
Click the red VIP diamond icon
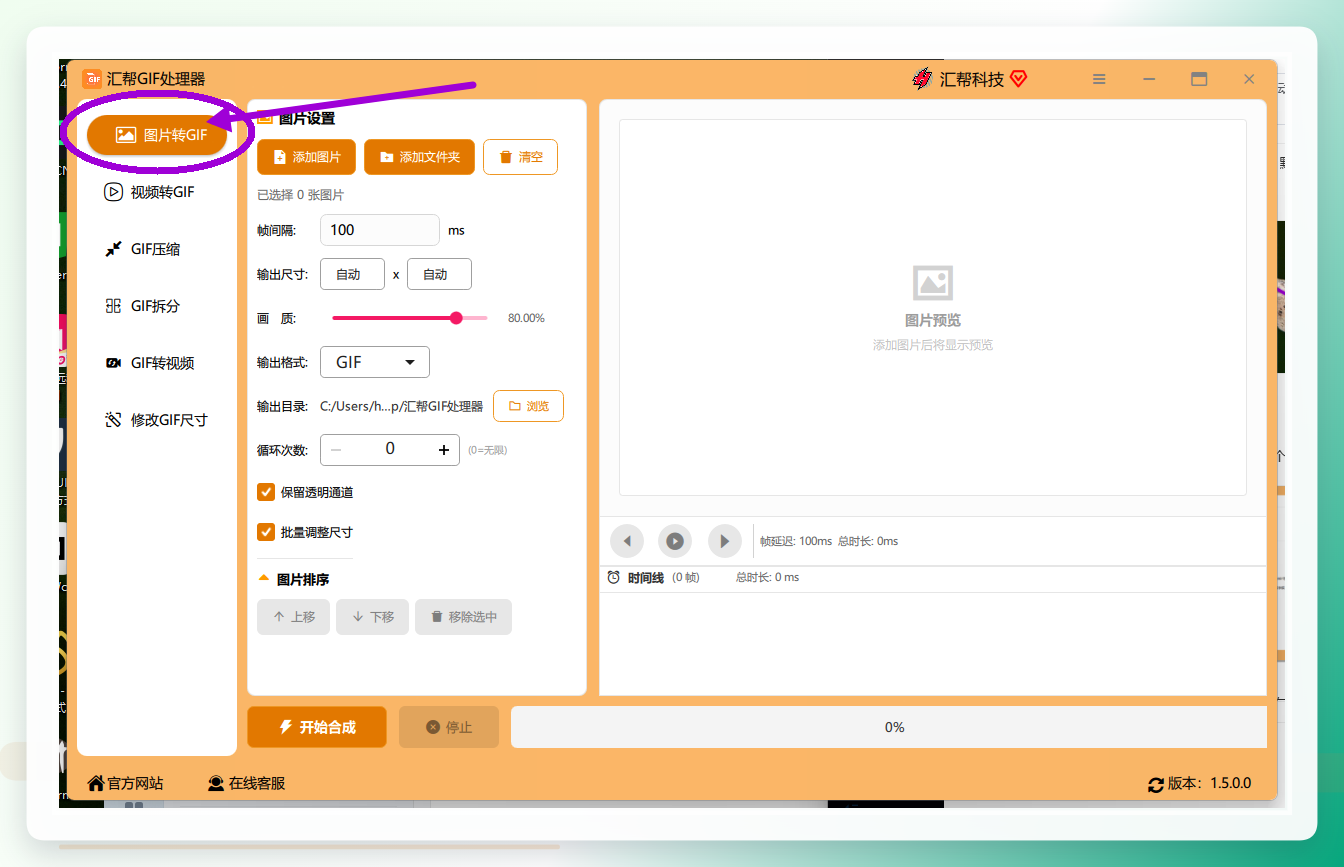[1018, 78]
